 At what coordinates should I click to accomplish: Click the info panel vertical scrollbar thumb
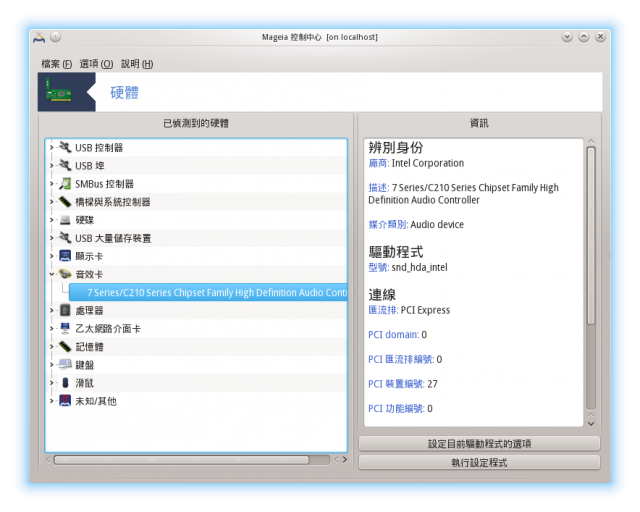591,236
